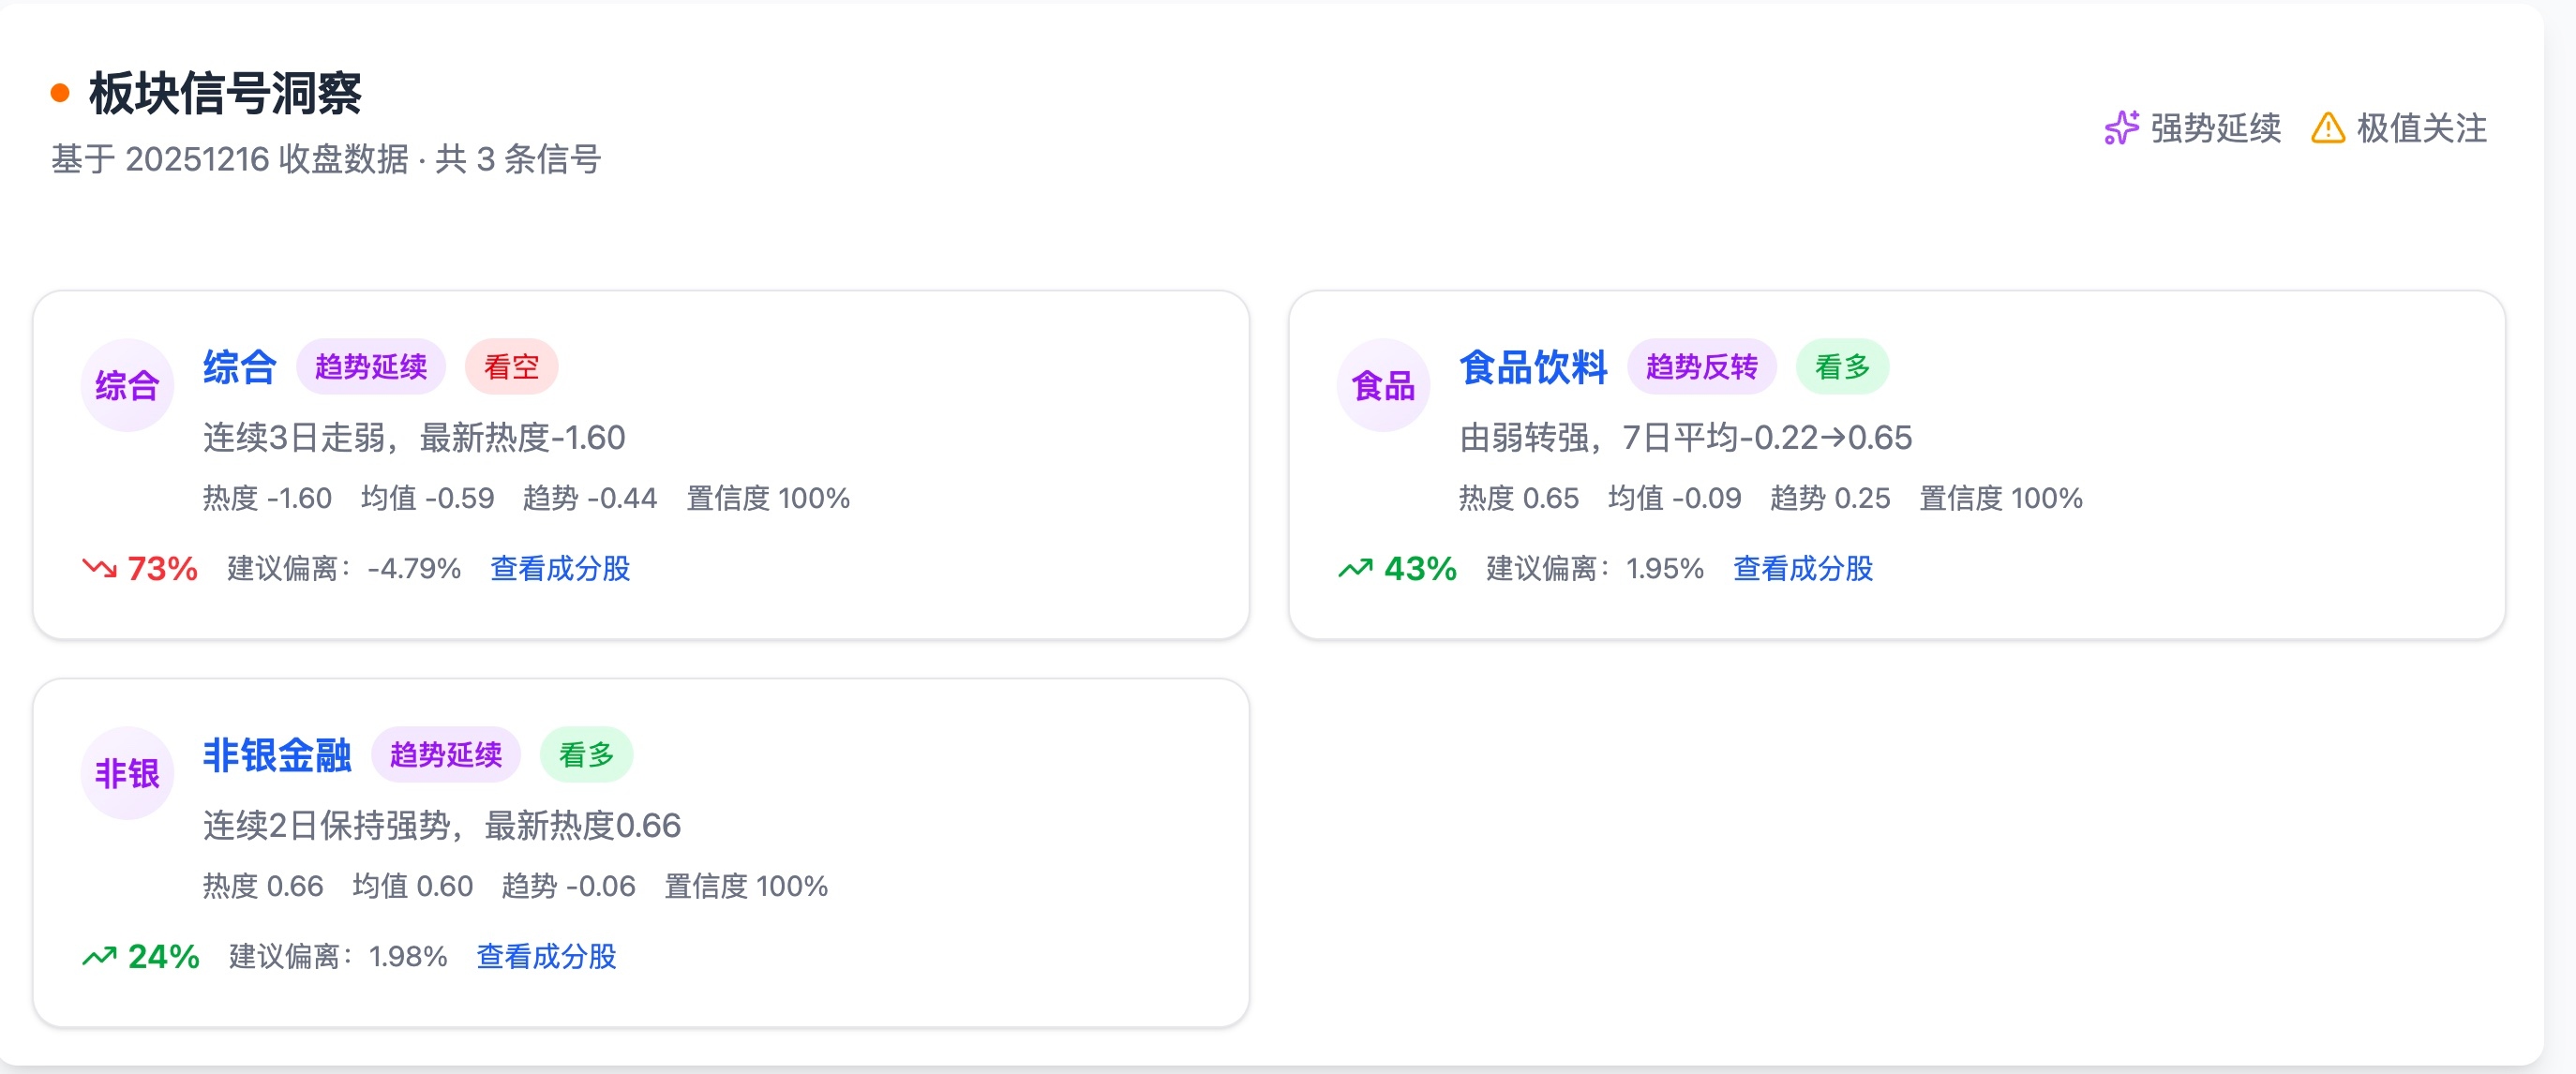
Task: Select the 极值关注 legend label
Action: 2421,128
